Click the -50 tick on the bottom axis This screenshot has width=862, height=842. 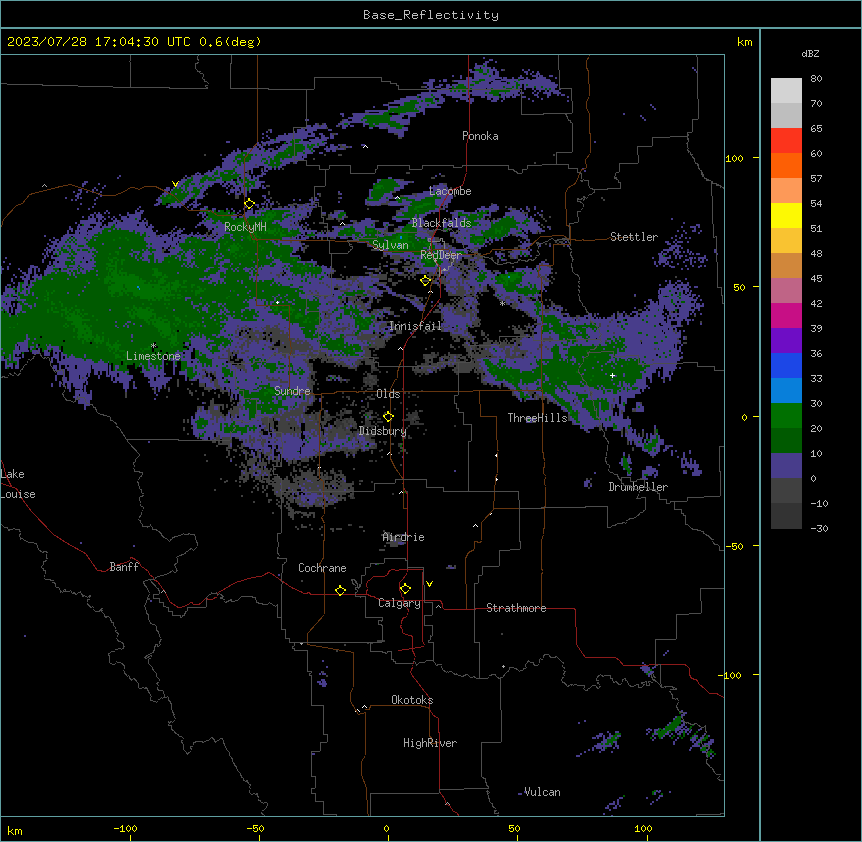click(255, 828)
